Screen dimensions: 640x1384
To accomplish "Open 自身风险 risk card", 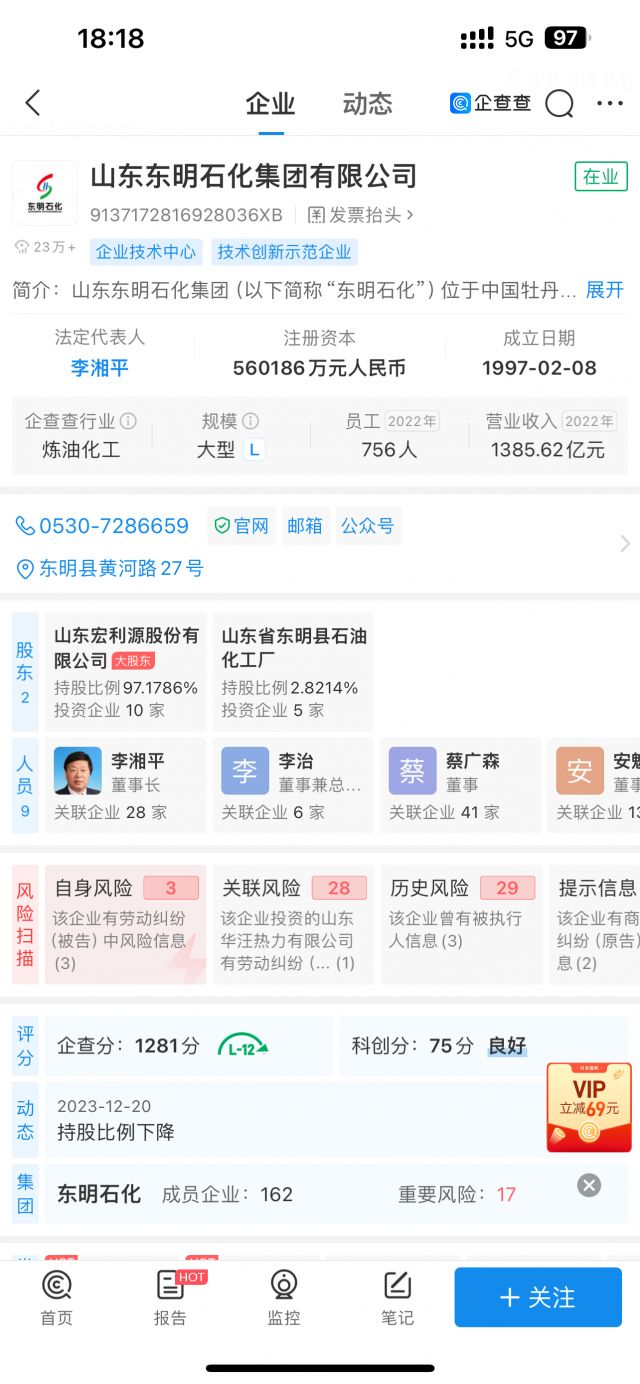I will click(x=126, y=924).
